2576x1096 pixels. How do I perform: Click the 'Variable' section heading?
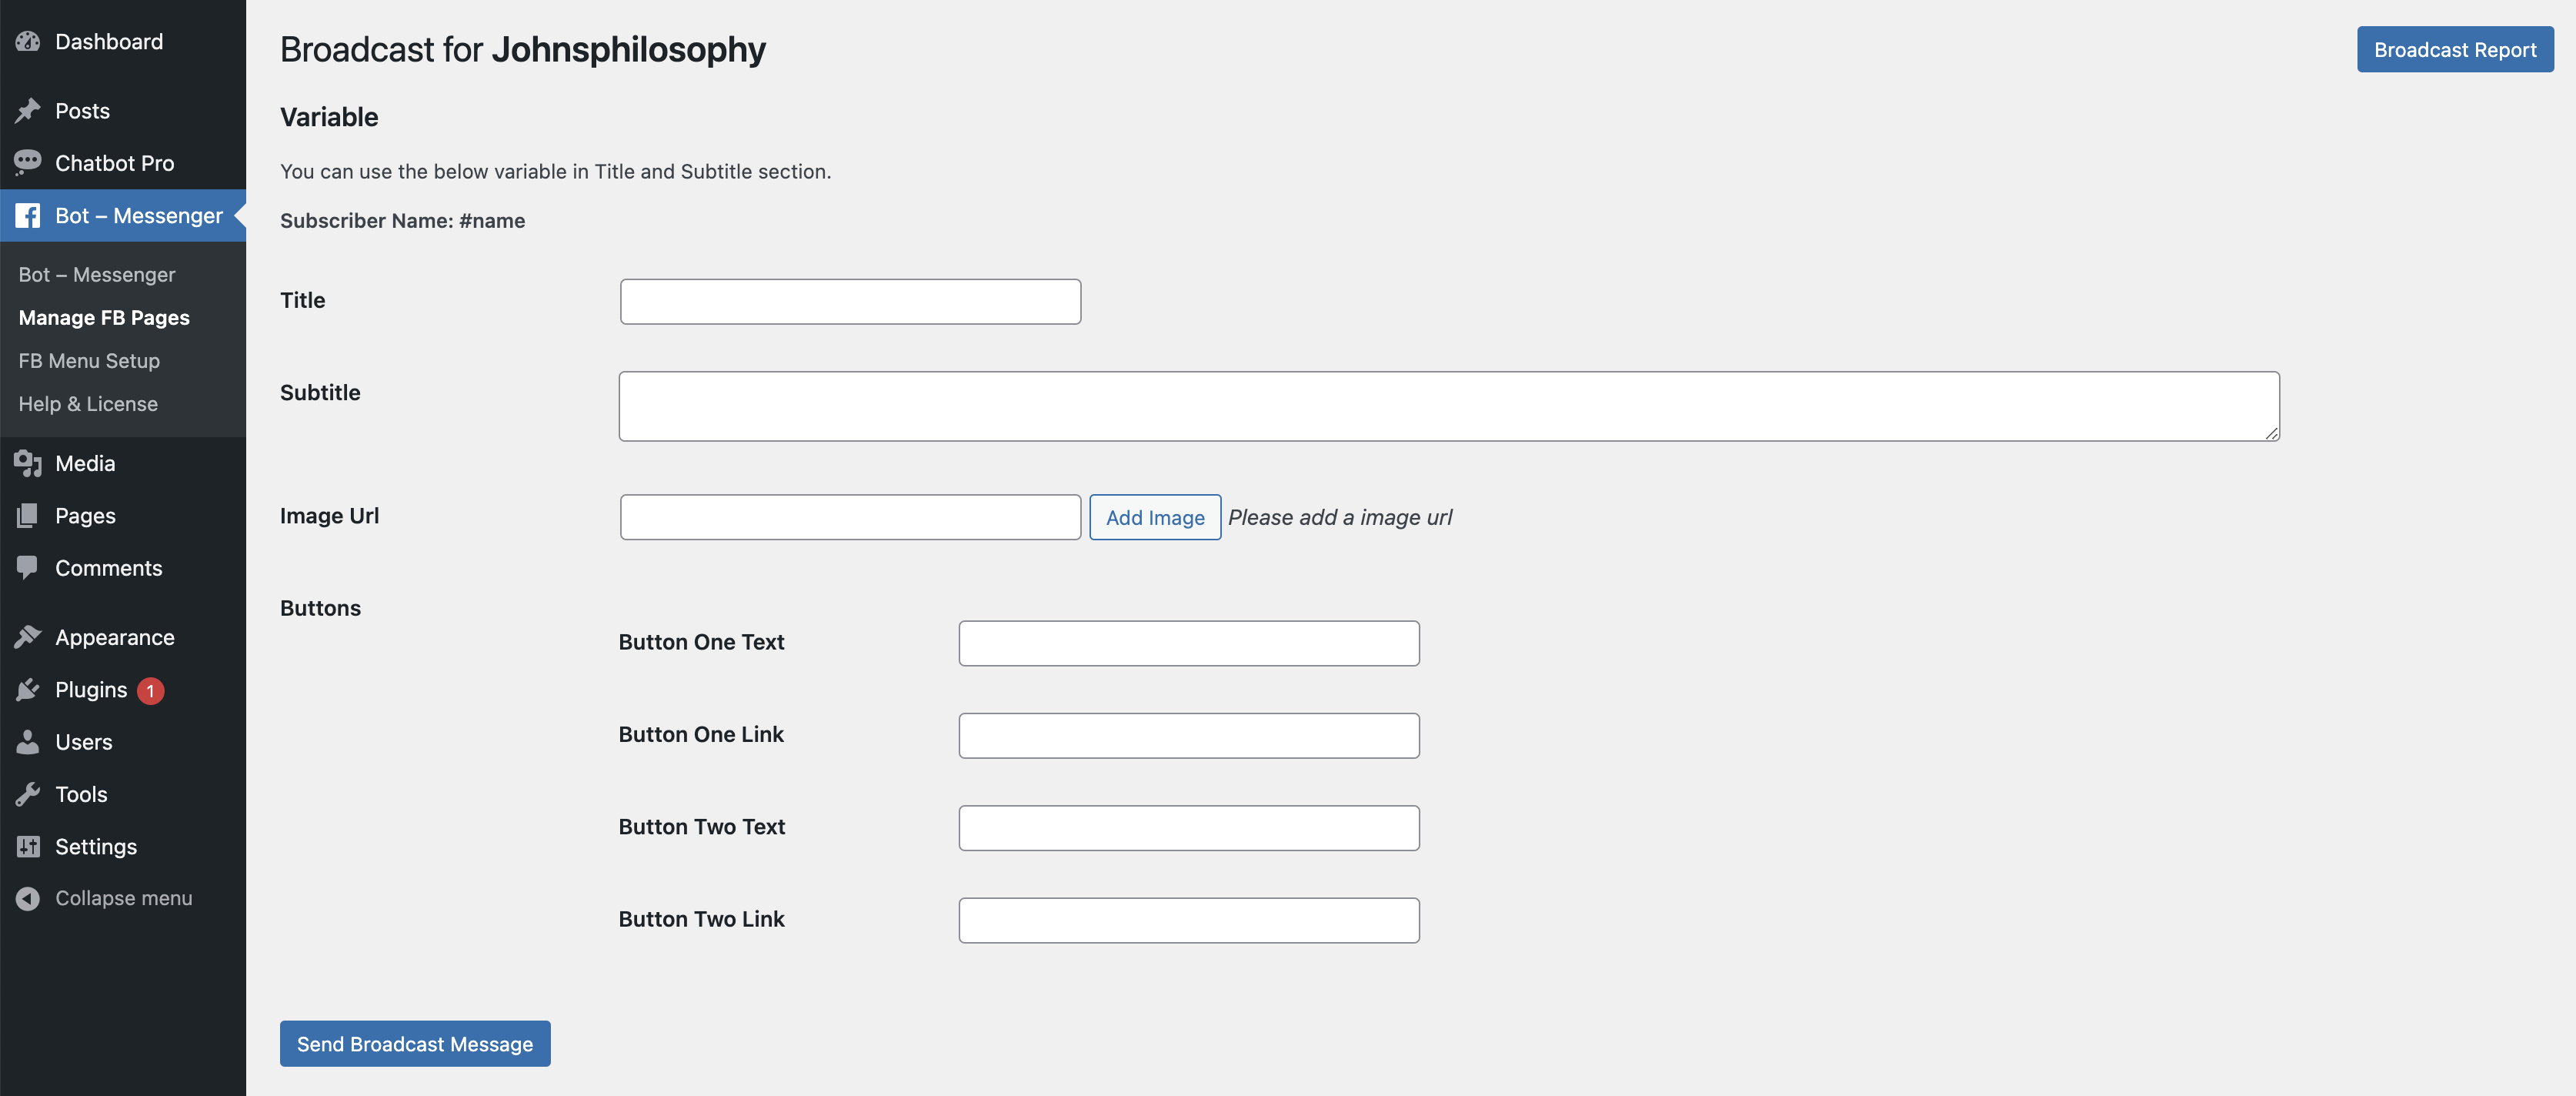click(329, 117)
